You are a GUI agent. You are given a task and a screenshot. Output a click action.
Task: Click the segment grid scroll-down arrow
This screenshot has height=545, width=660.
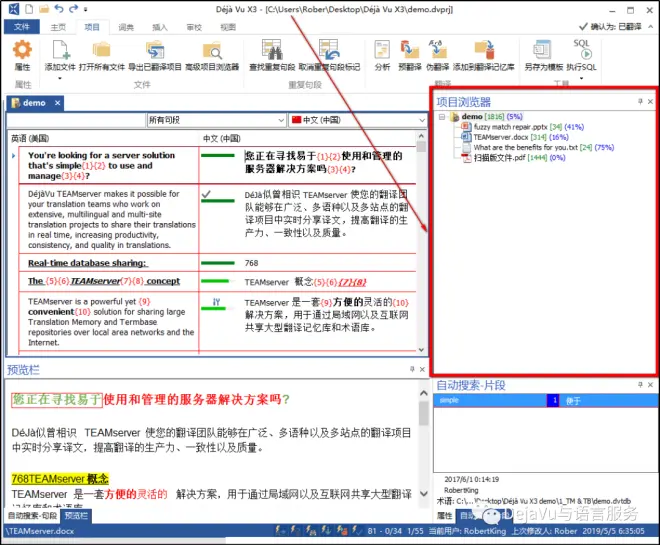(x=421, y=350)
